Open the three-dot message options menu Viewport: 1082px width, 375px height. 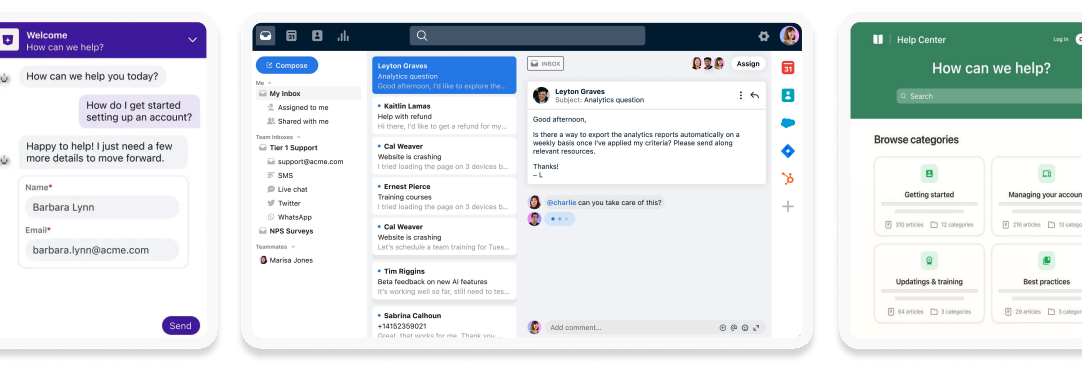click(x=740, y=95)
